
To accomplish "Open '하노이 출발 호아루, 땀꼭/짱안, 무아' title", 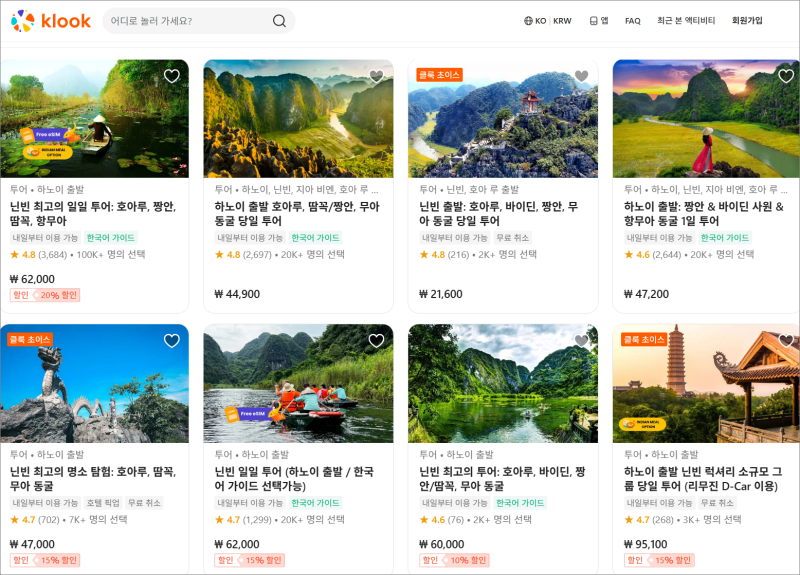I will pyautogui.click(x=297, y=214).
